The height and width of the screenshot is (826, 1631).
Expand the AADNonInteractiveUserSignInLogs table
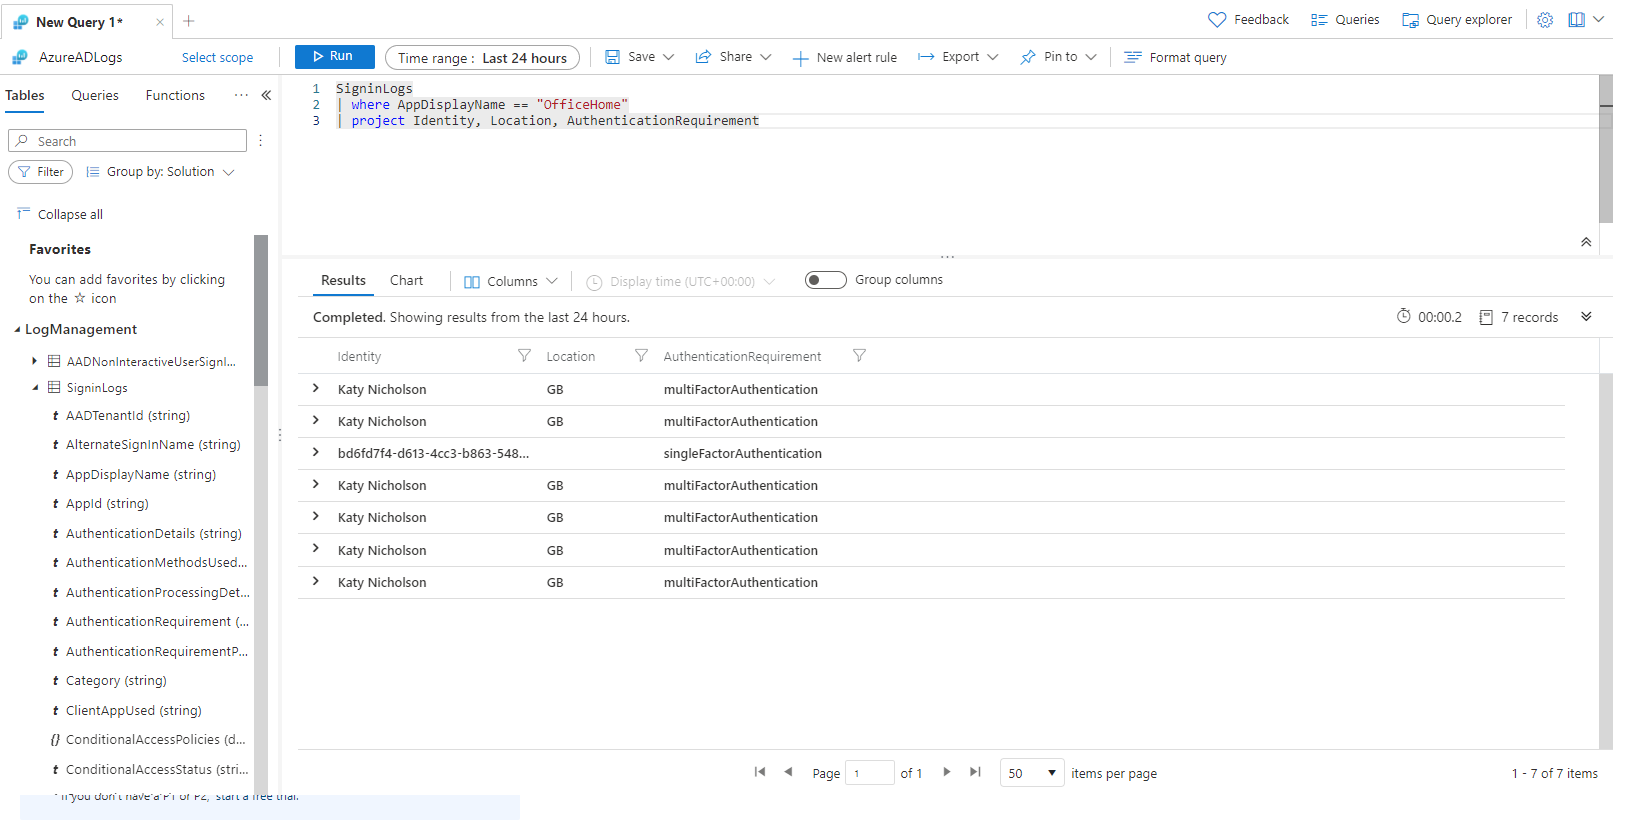34,361
